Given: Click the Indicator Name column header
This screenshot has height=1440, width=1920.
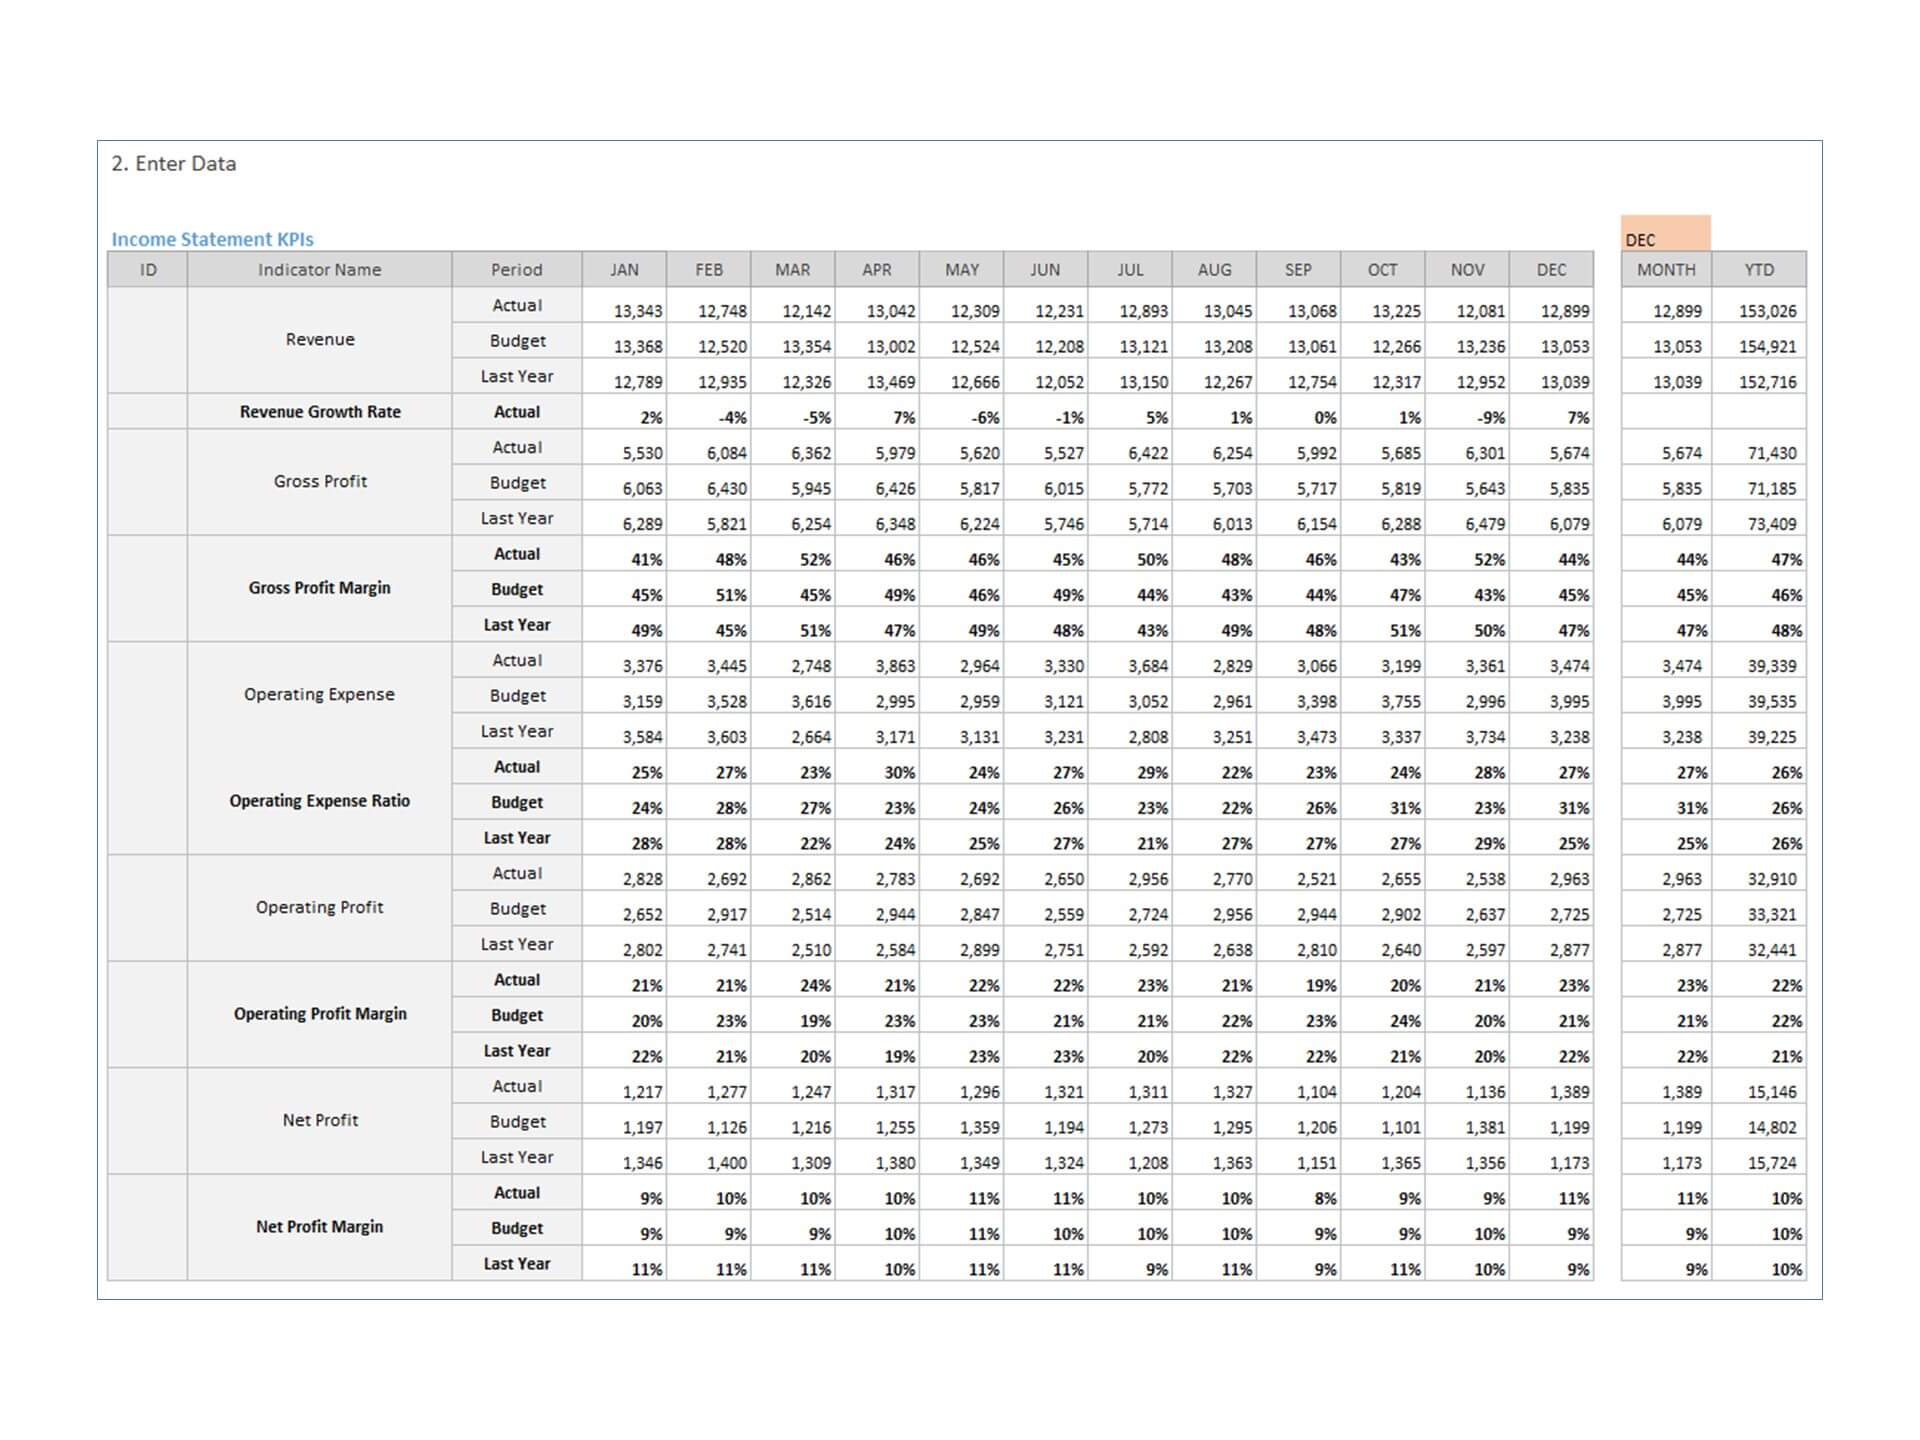Looking at the screenshot, I should pos(319,270).
